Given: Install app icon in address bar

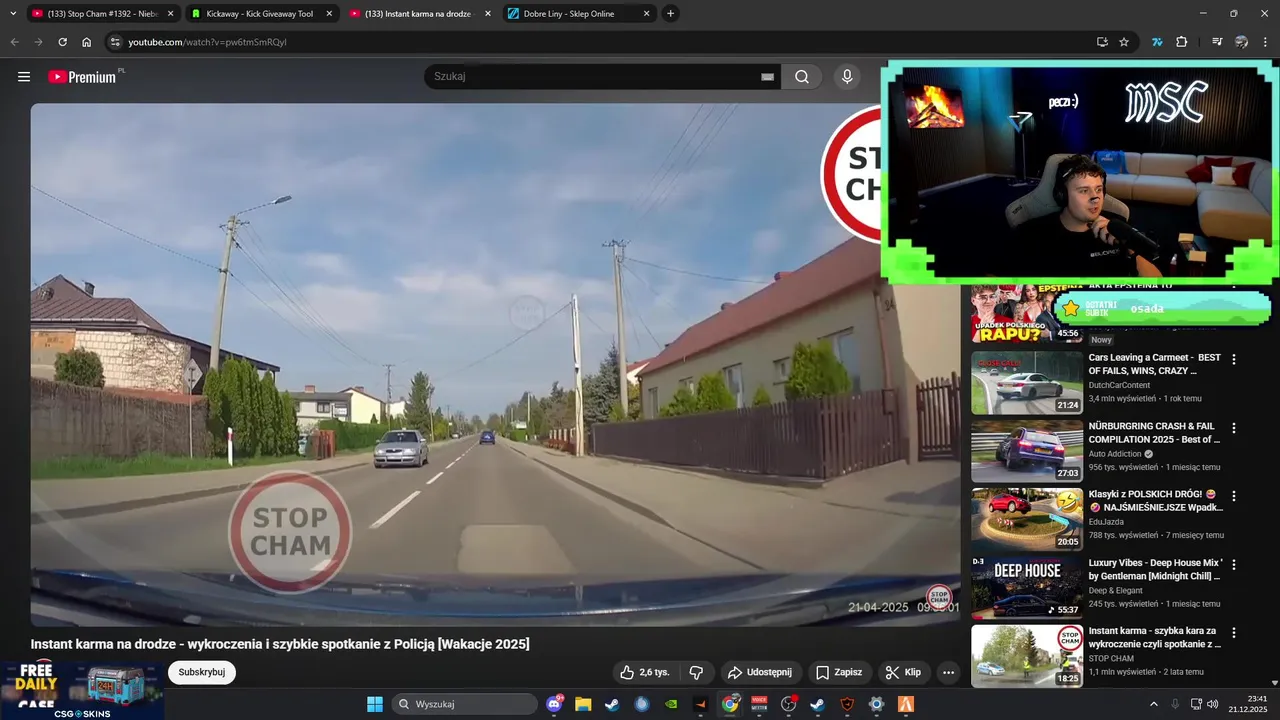Looking at the screenshot, I should [x=1102, y=42].
